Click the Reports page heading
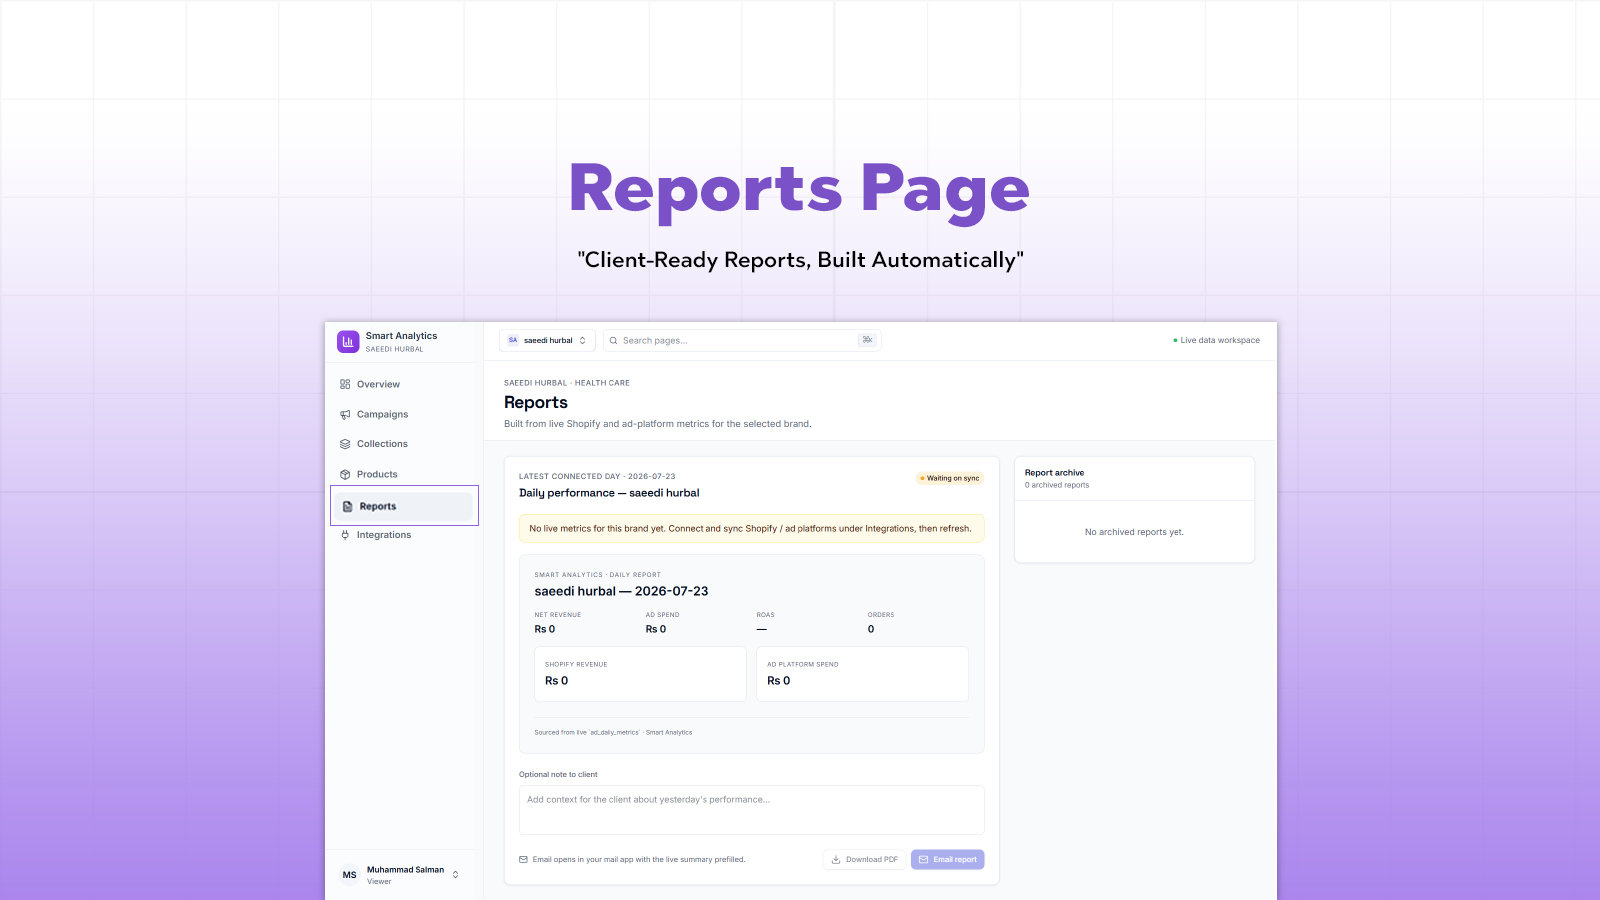1600x900 pixels. (x=536, y=402)
